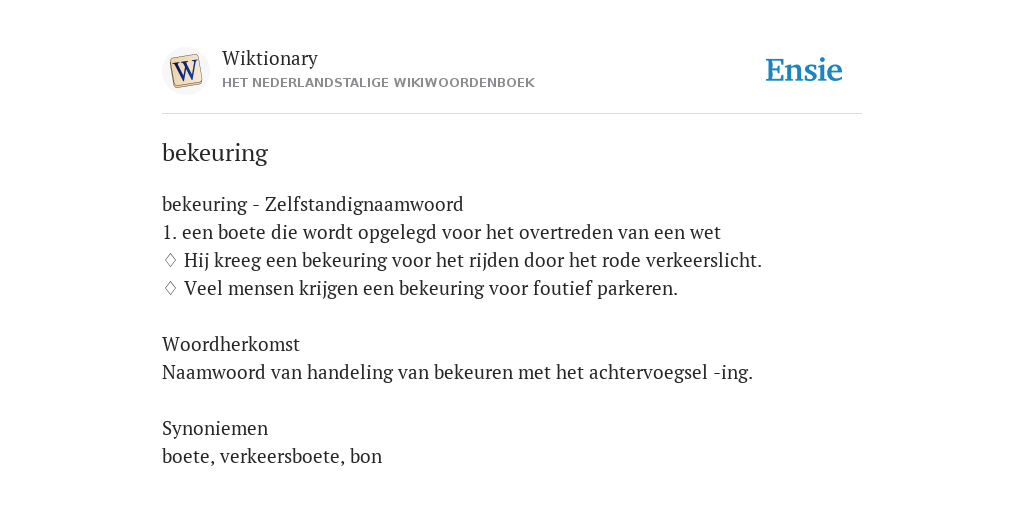The height and width of the screenshot is (512, 1024).
Task: Click the Woordherkomst section label
Action: (231, 344)
